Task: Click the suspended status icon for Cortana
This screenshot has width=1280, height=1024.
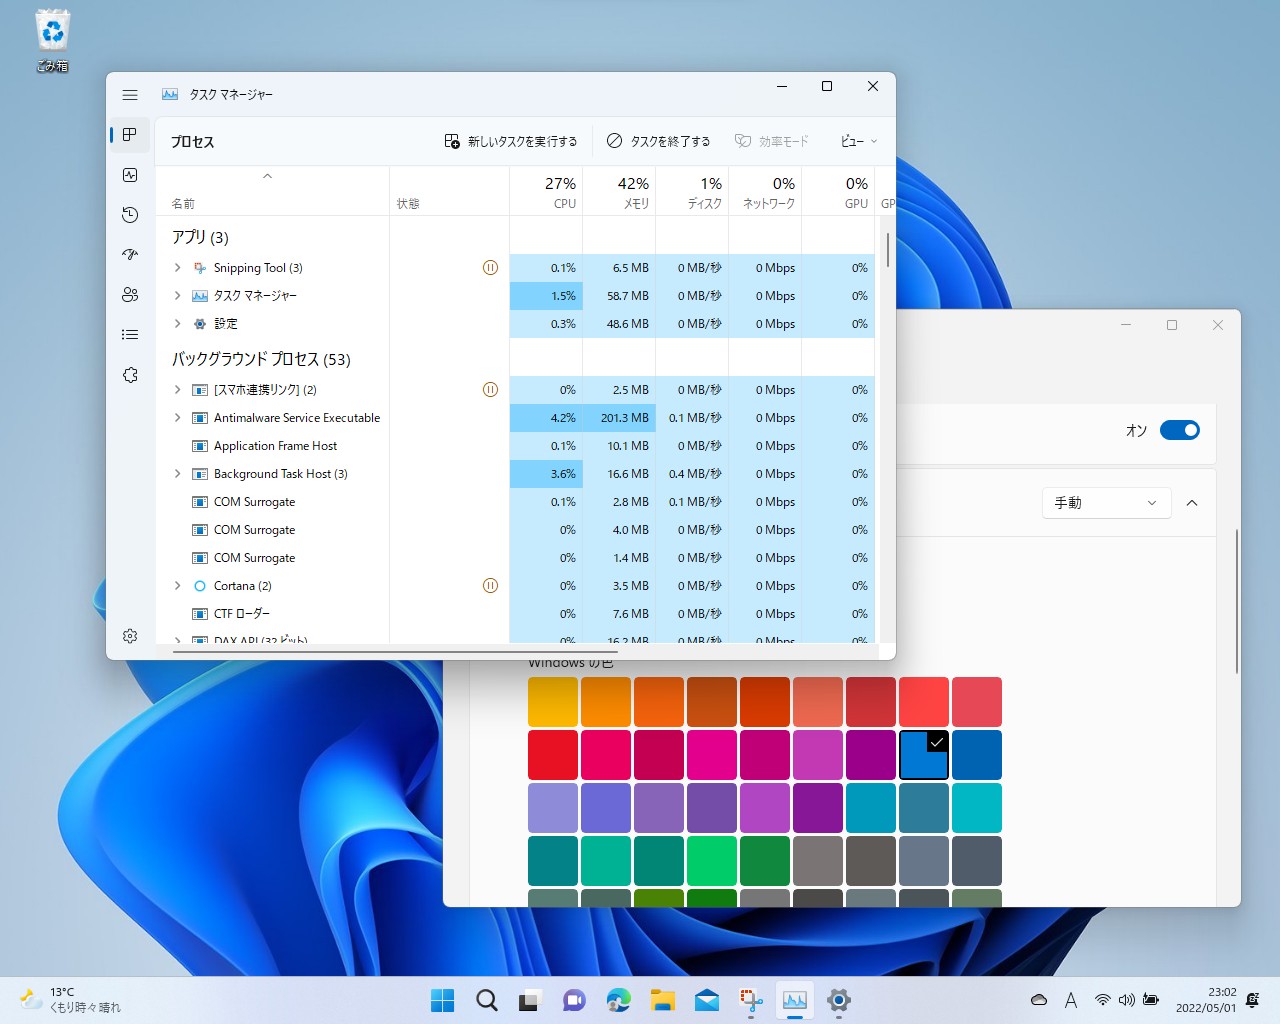Action: [x=490, y=586]
